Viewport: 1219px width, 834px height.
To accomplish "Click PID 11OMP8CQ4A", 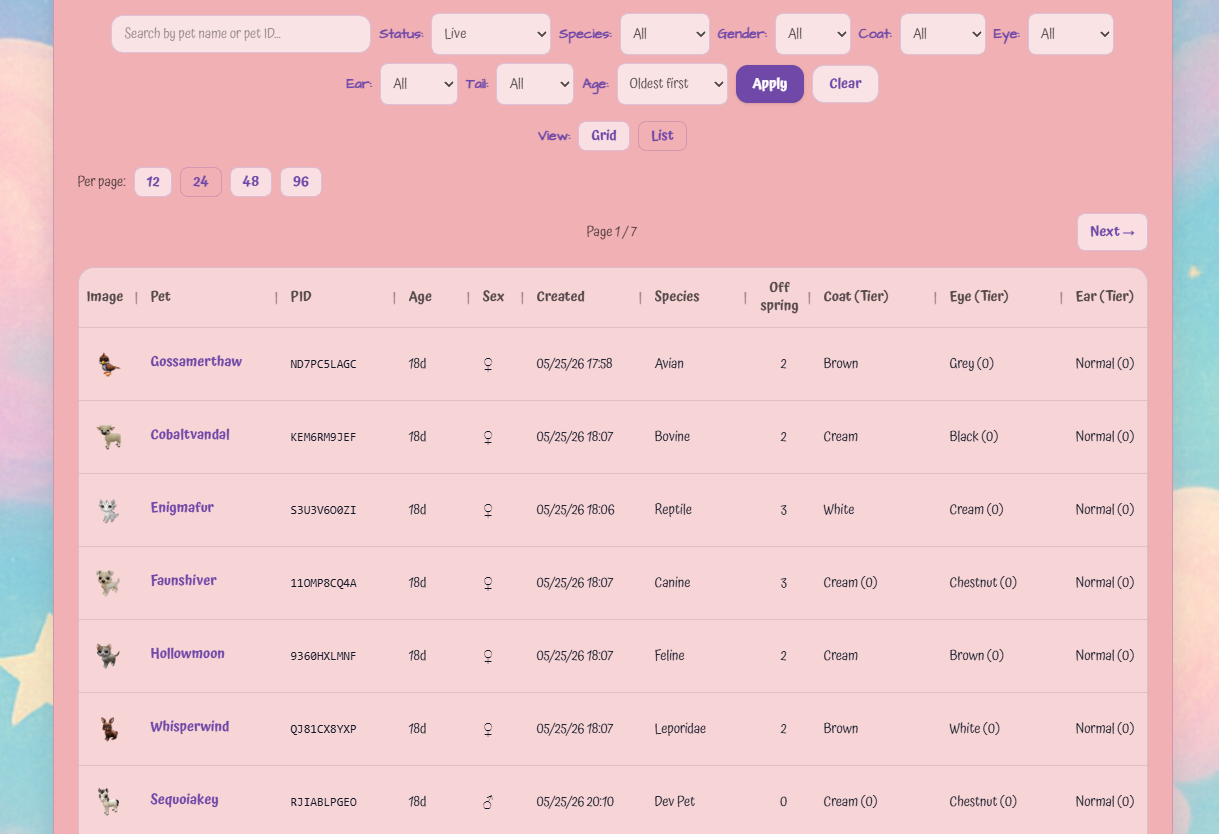I will point(323,584).
